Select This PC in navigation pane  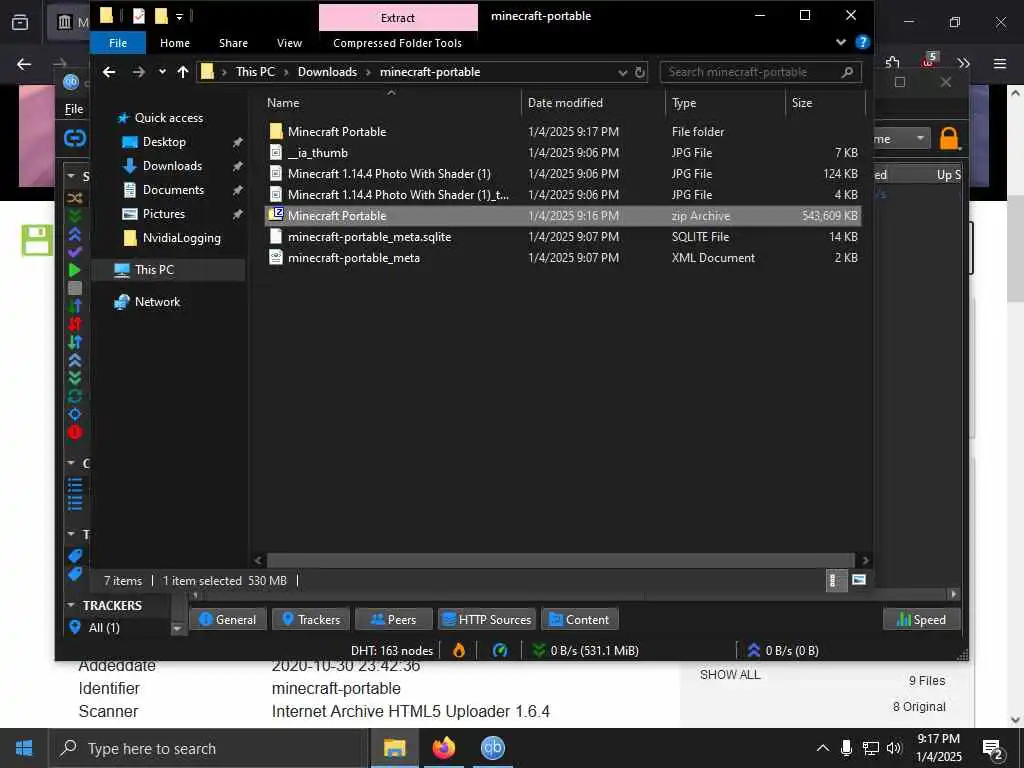(154, 270)
